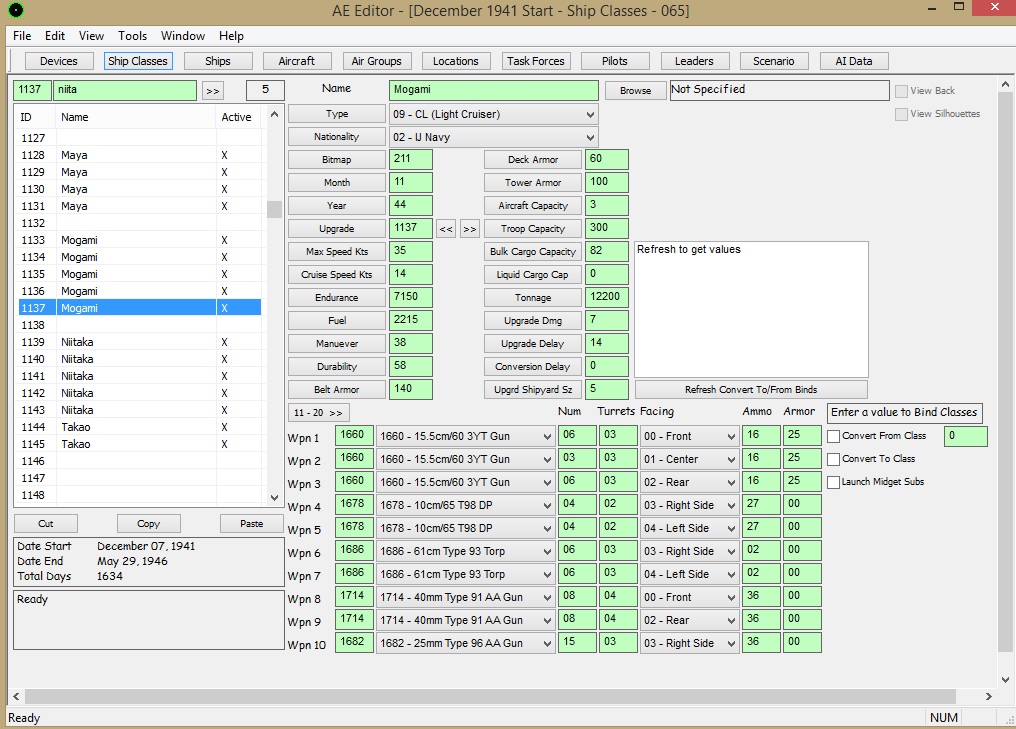Screen dimensions: 1016x729
Task: Open the Type dropdown showing CL Light Cruiser
Action: click(x=493, y=114)
